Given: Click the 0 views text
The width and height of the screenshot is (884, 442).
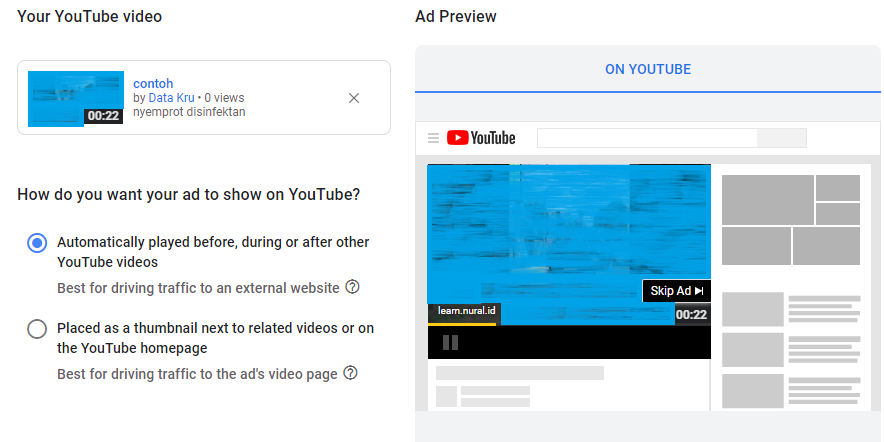Looking at the screenshot, I should click(x=224, y=98).
